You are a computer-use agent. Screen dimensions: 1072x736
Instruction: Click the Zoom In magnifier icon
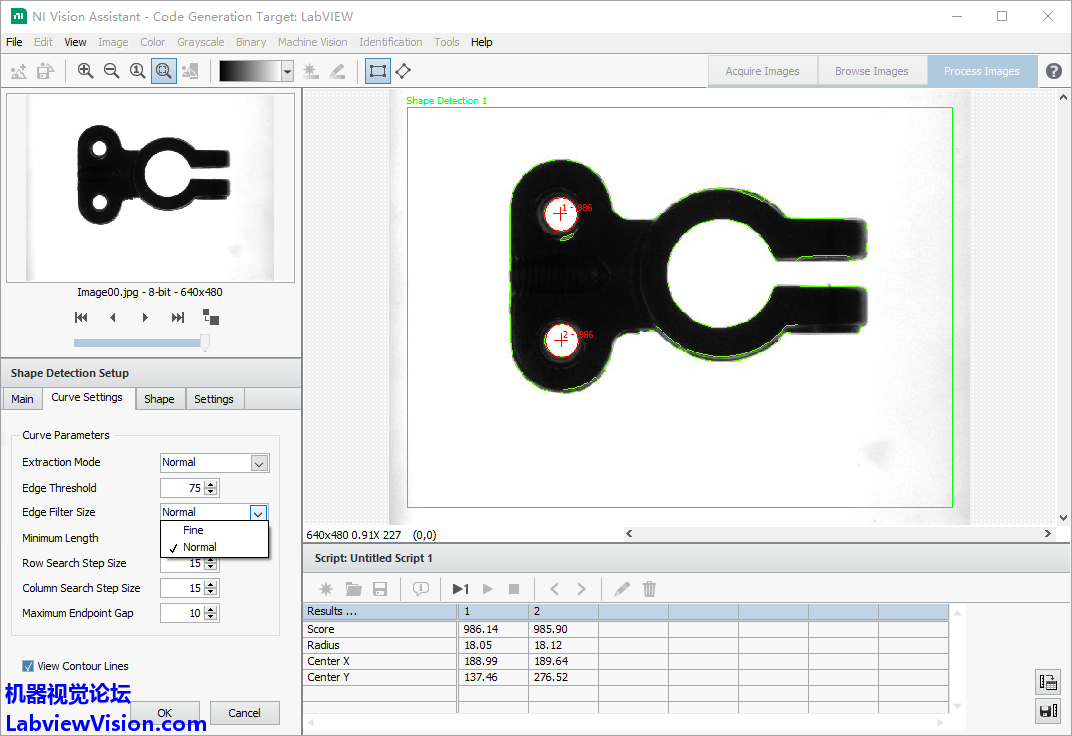[85, 71]
